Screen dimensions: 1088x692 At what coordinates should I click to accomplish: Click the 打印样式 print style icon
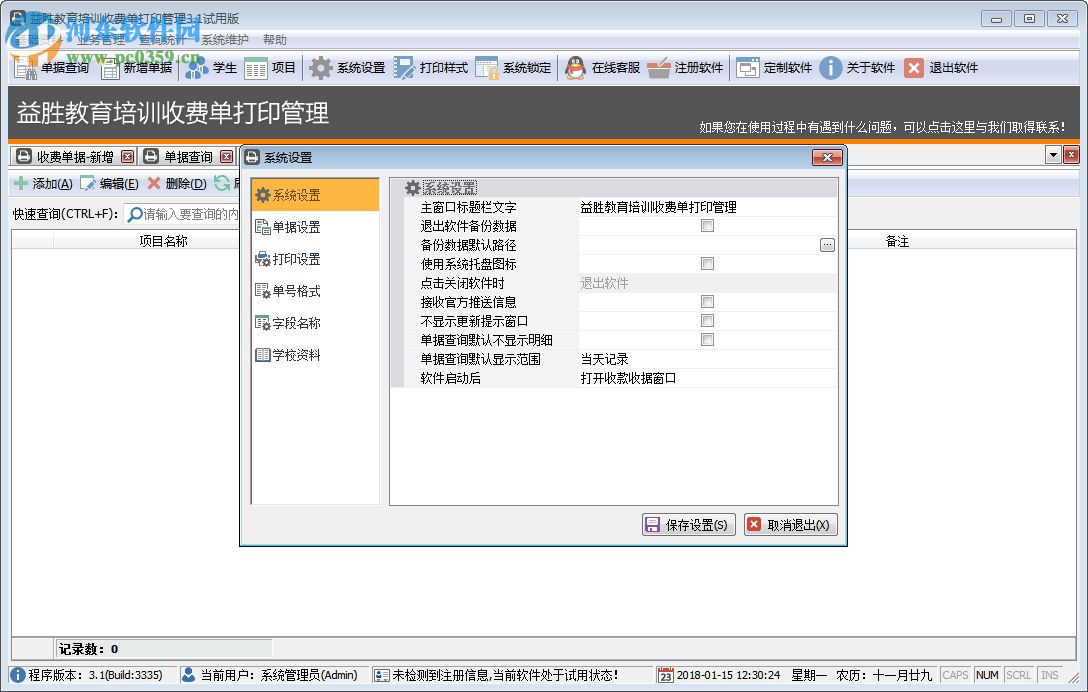[437, 68]
